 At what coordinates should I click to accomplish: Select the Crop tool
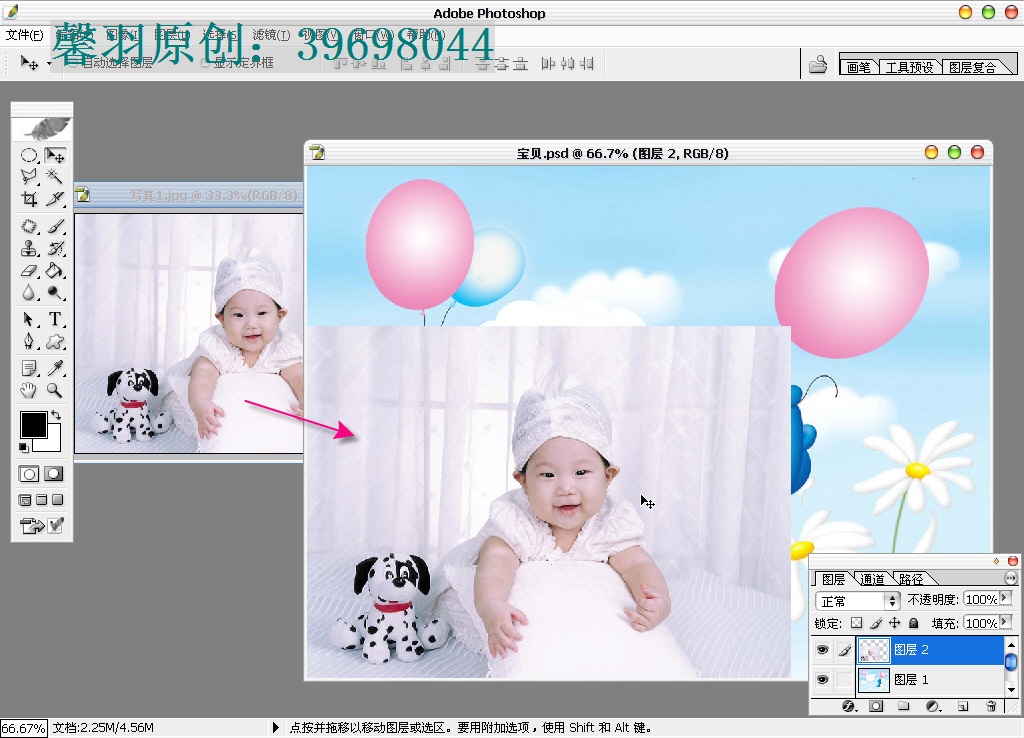point(29,199)
